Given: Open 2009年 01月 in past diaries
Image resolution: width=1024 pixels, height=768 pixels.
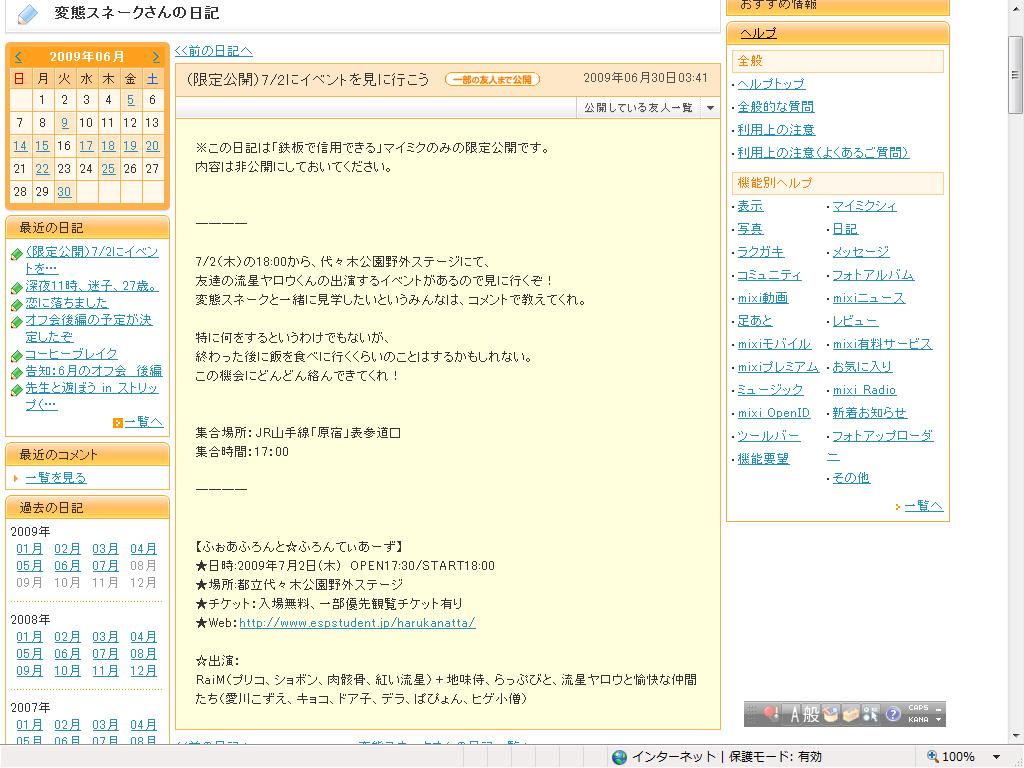Looking at the screenshot, I should [29, 549].
